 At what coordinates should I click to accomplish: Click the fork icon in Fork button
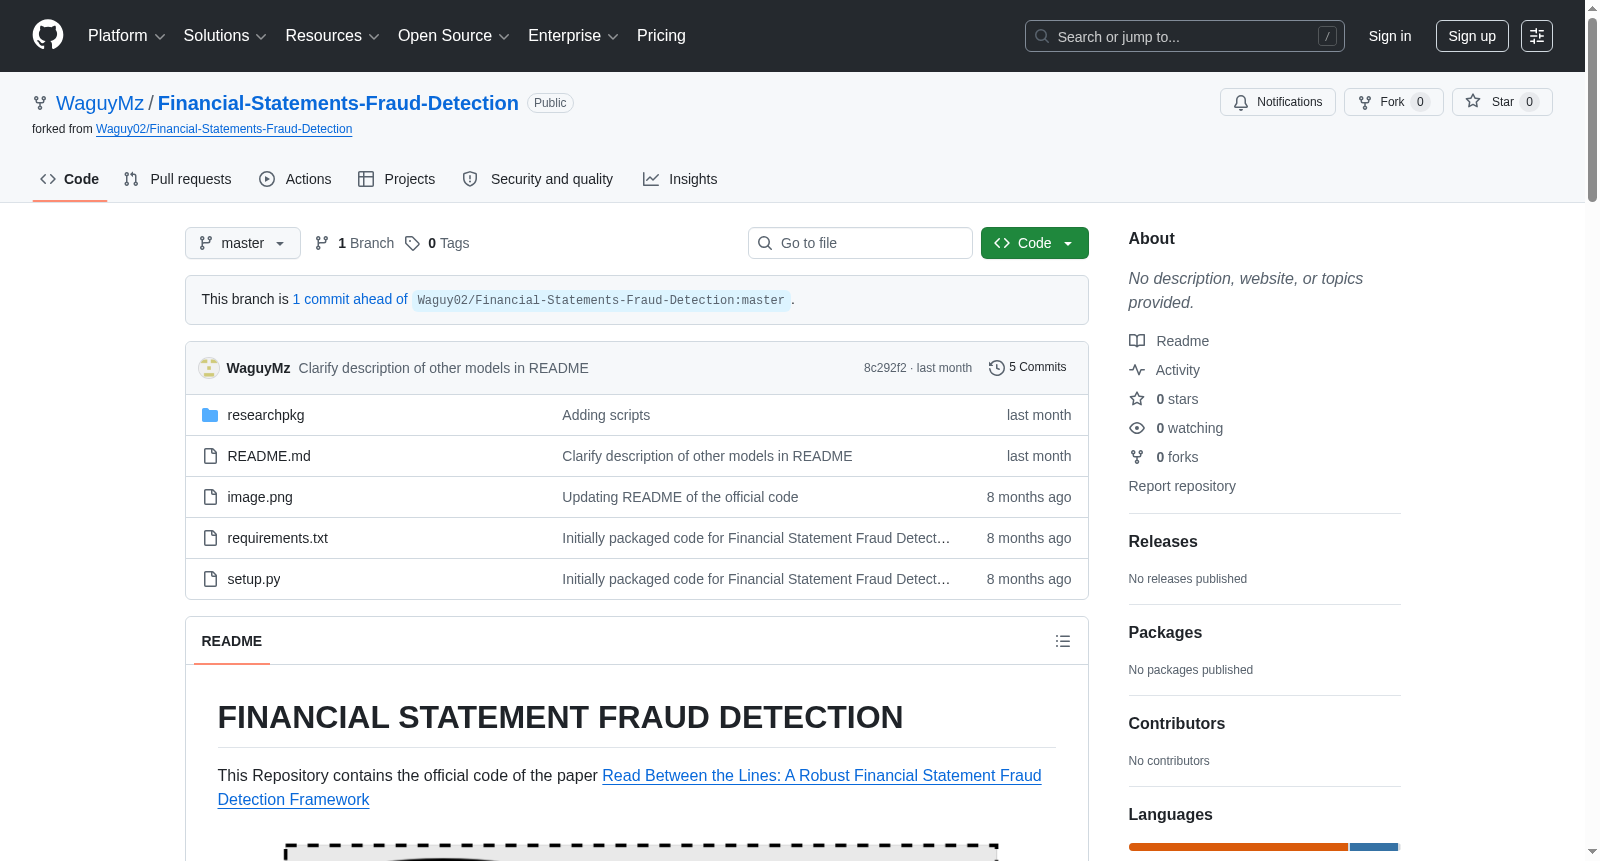(1365, 102)
